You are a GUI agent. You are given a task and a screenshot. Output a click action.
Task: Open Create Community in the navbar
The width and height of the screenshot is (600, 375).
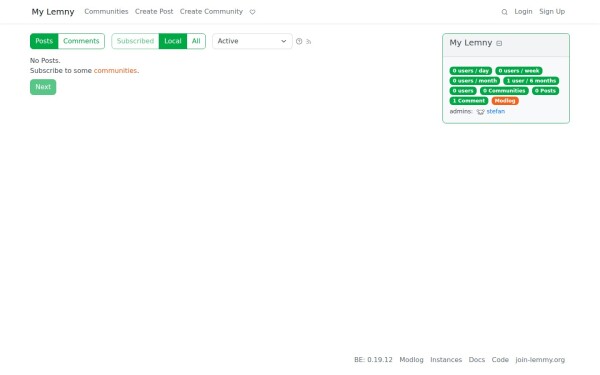tap(211, 11)
